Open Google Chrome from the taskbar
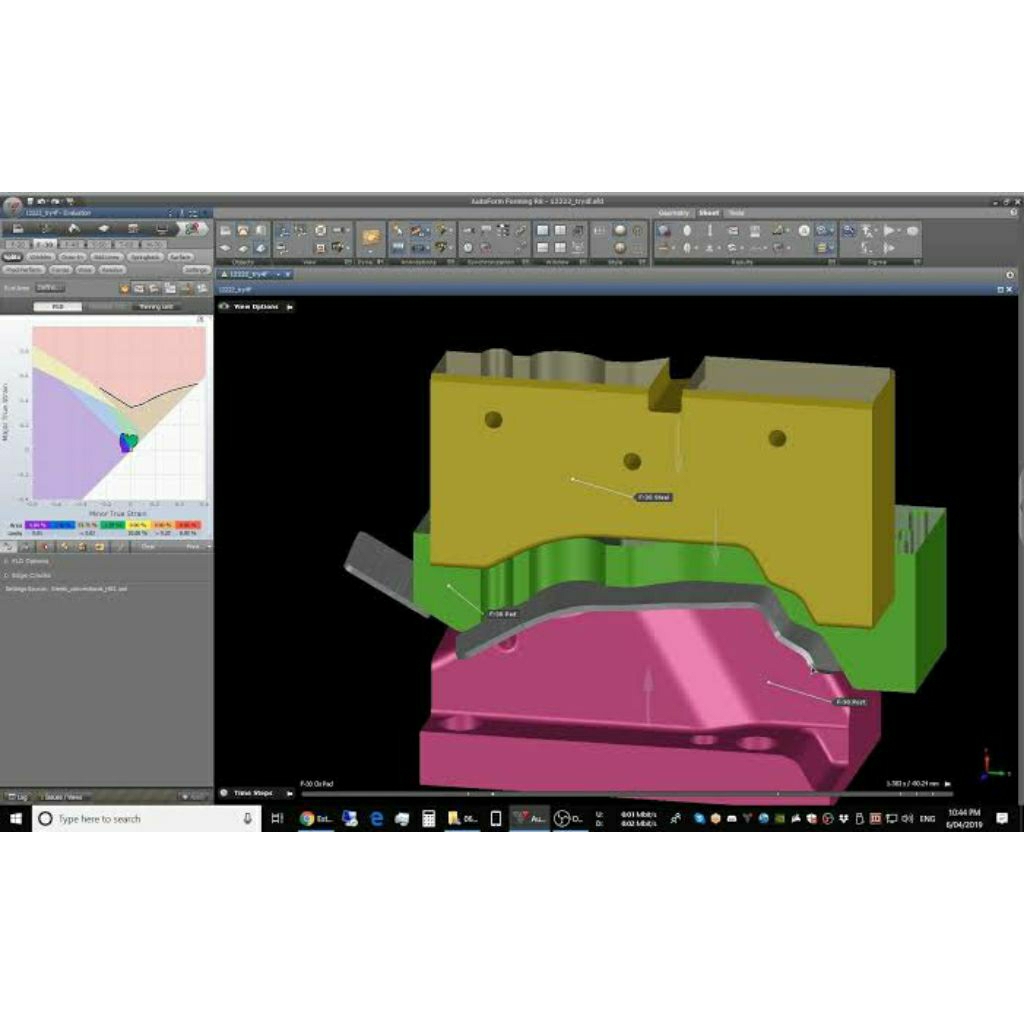 point(306,818)
